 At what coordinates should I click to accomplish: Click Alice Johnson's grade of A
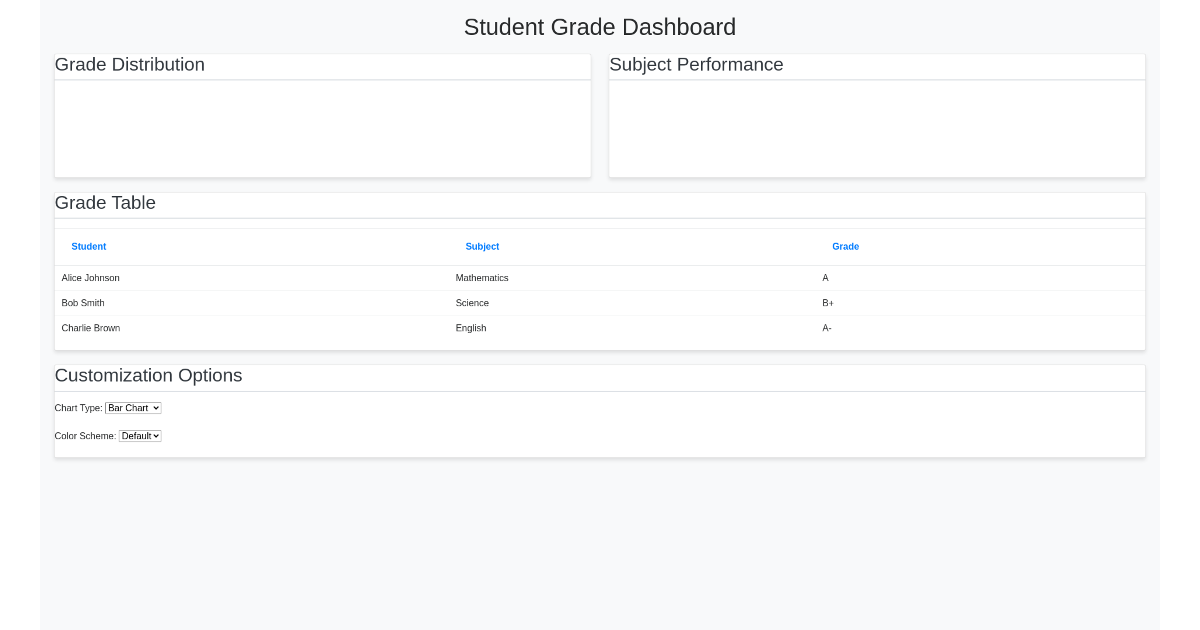click(825, 278)
